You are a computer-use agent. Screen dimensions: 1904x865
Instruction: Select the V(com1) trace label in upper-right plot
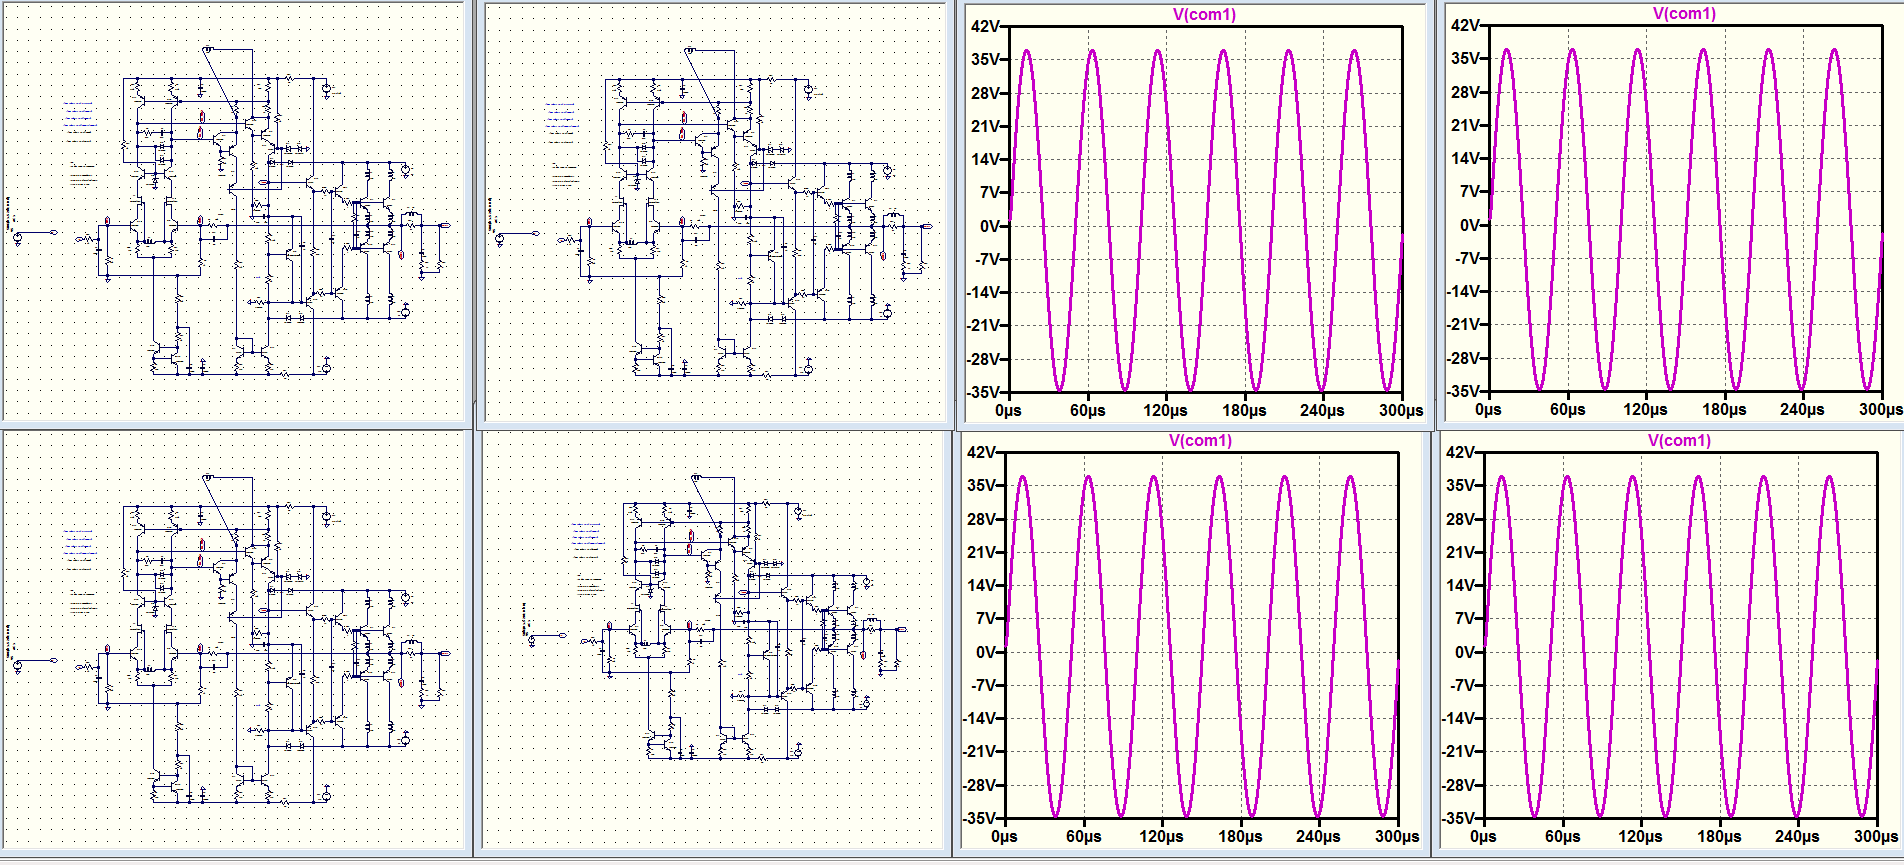pyautogui.click(x=1684, y=13)
